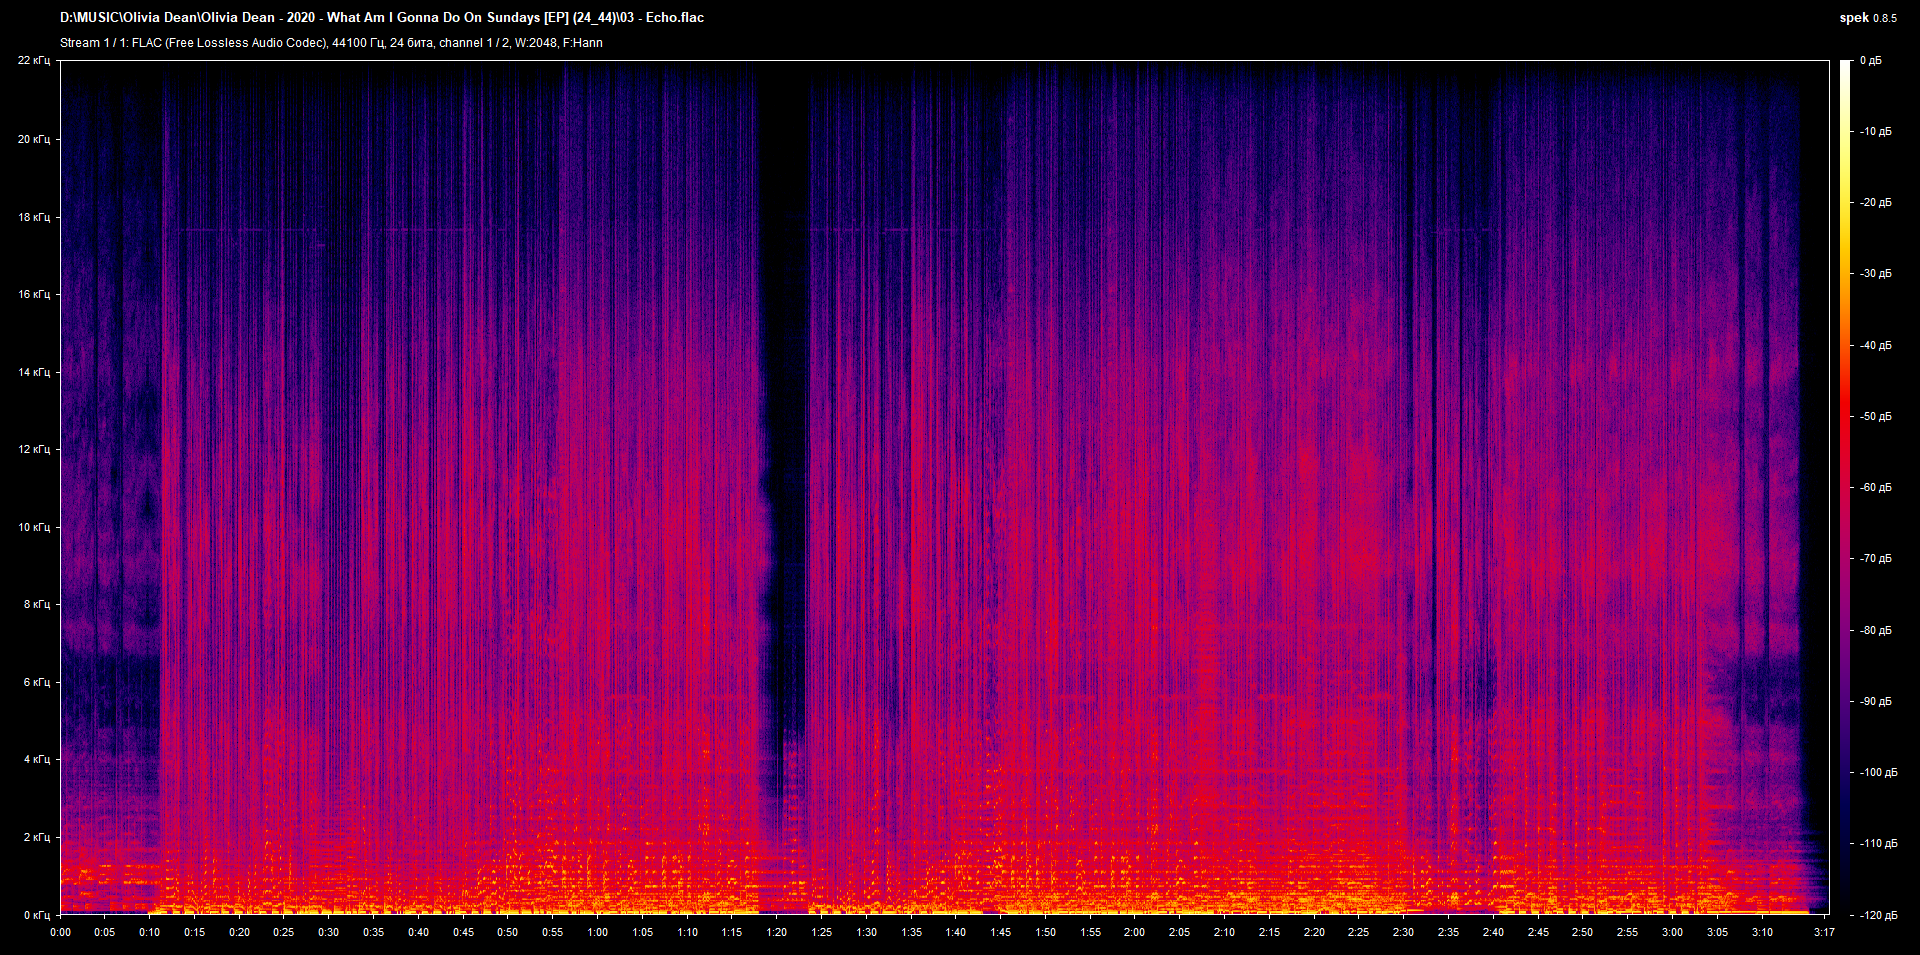Screen dimensions: 1920x955
Task: Click the 2:15 time axis label
Action: click(x=1270, y=933)
